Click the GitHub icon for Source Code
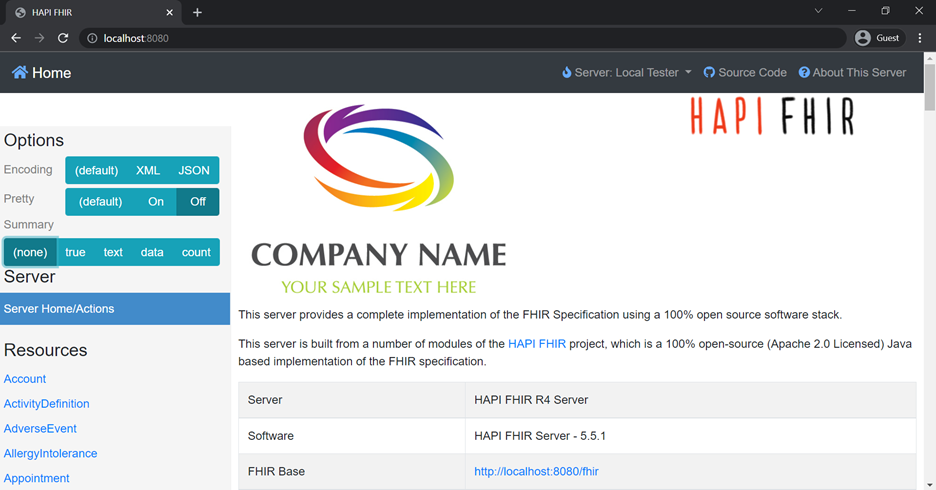The image size is (936, 490). [709, 73]
